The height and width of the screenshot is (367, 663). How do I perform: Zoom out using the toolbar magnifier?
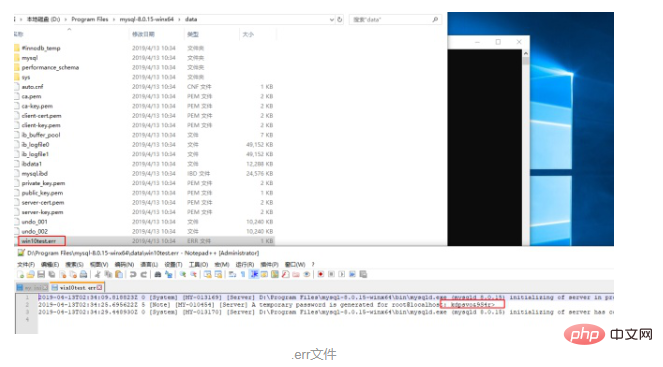(x=193, y=274)
